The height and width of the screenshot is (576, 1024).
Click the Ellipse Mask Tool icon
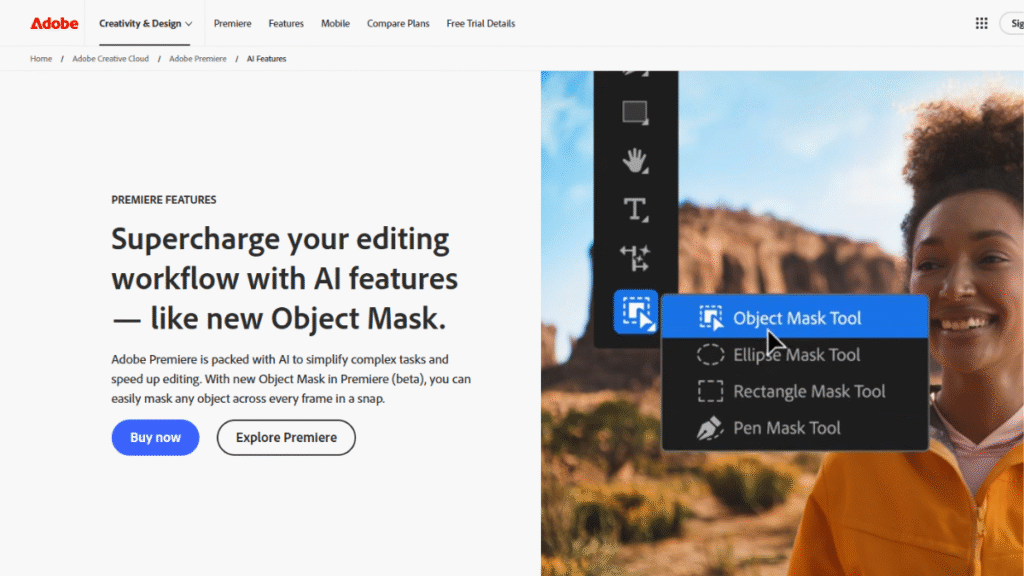(x=711, y=354)
